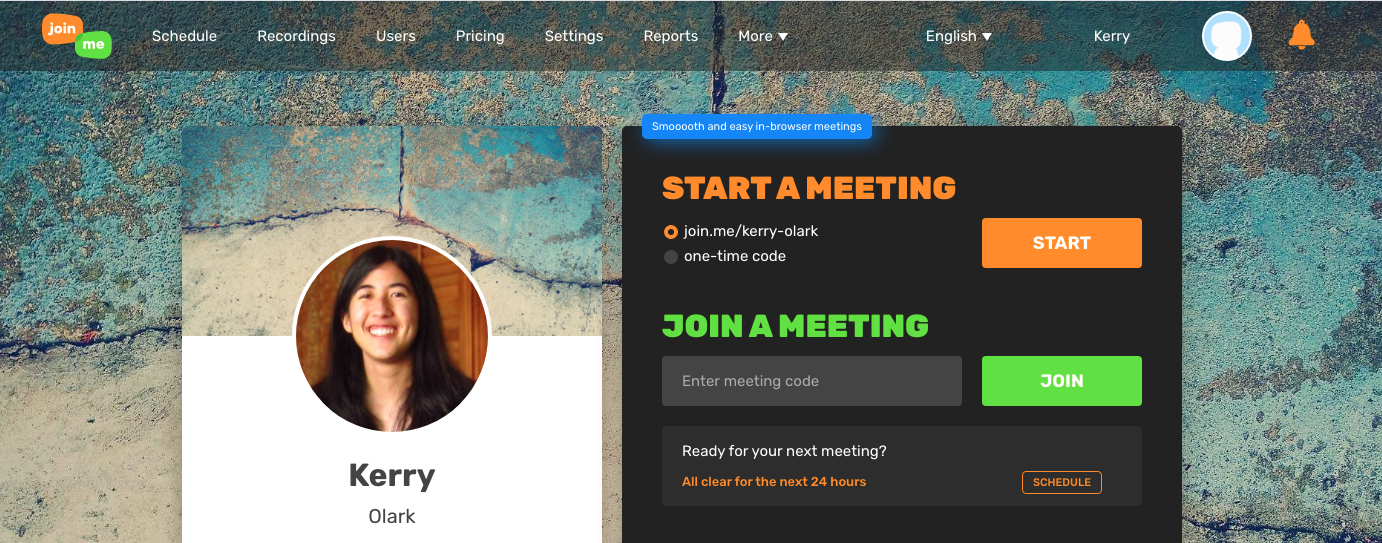
Task: View the Pricing page
Action: pyautogui.click(x=480, y=36)
